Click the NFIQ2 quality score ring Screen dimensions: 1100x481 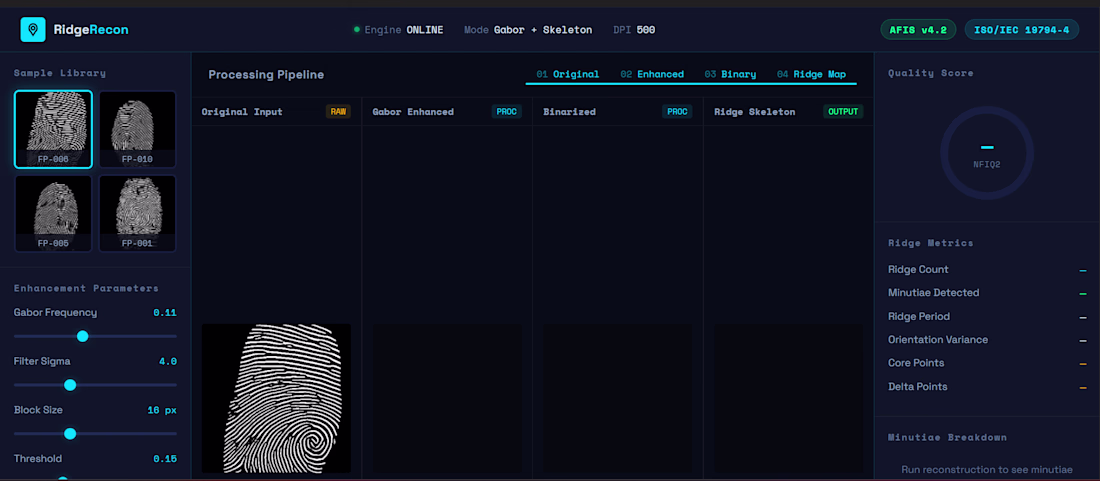click(x=987, y=153)
